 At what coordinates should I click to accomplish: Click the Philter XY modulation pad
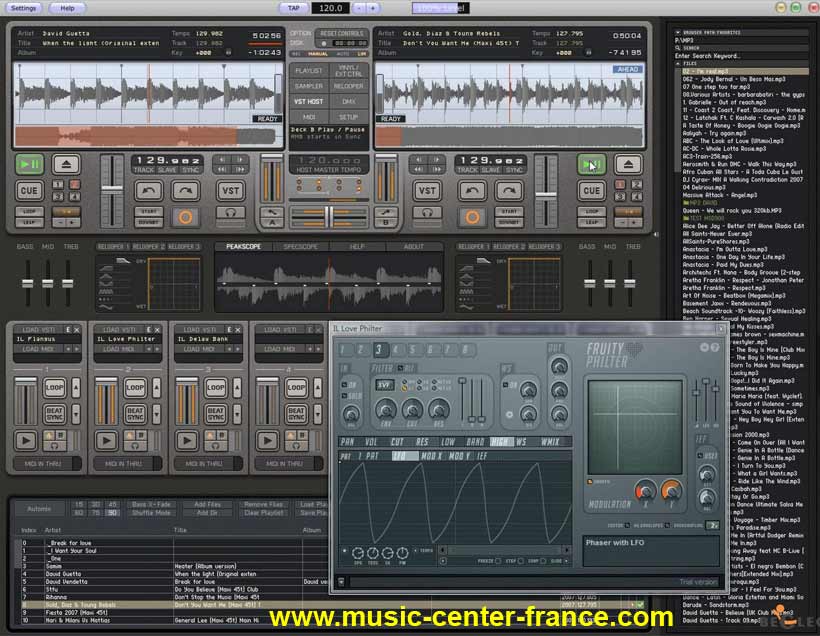[x=635, y=427]
